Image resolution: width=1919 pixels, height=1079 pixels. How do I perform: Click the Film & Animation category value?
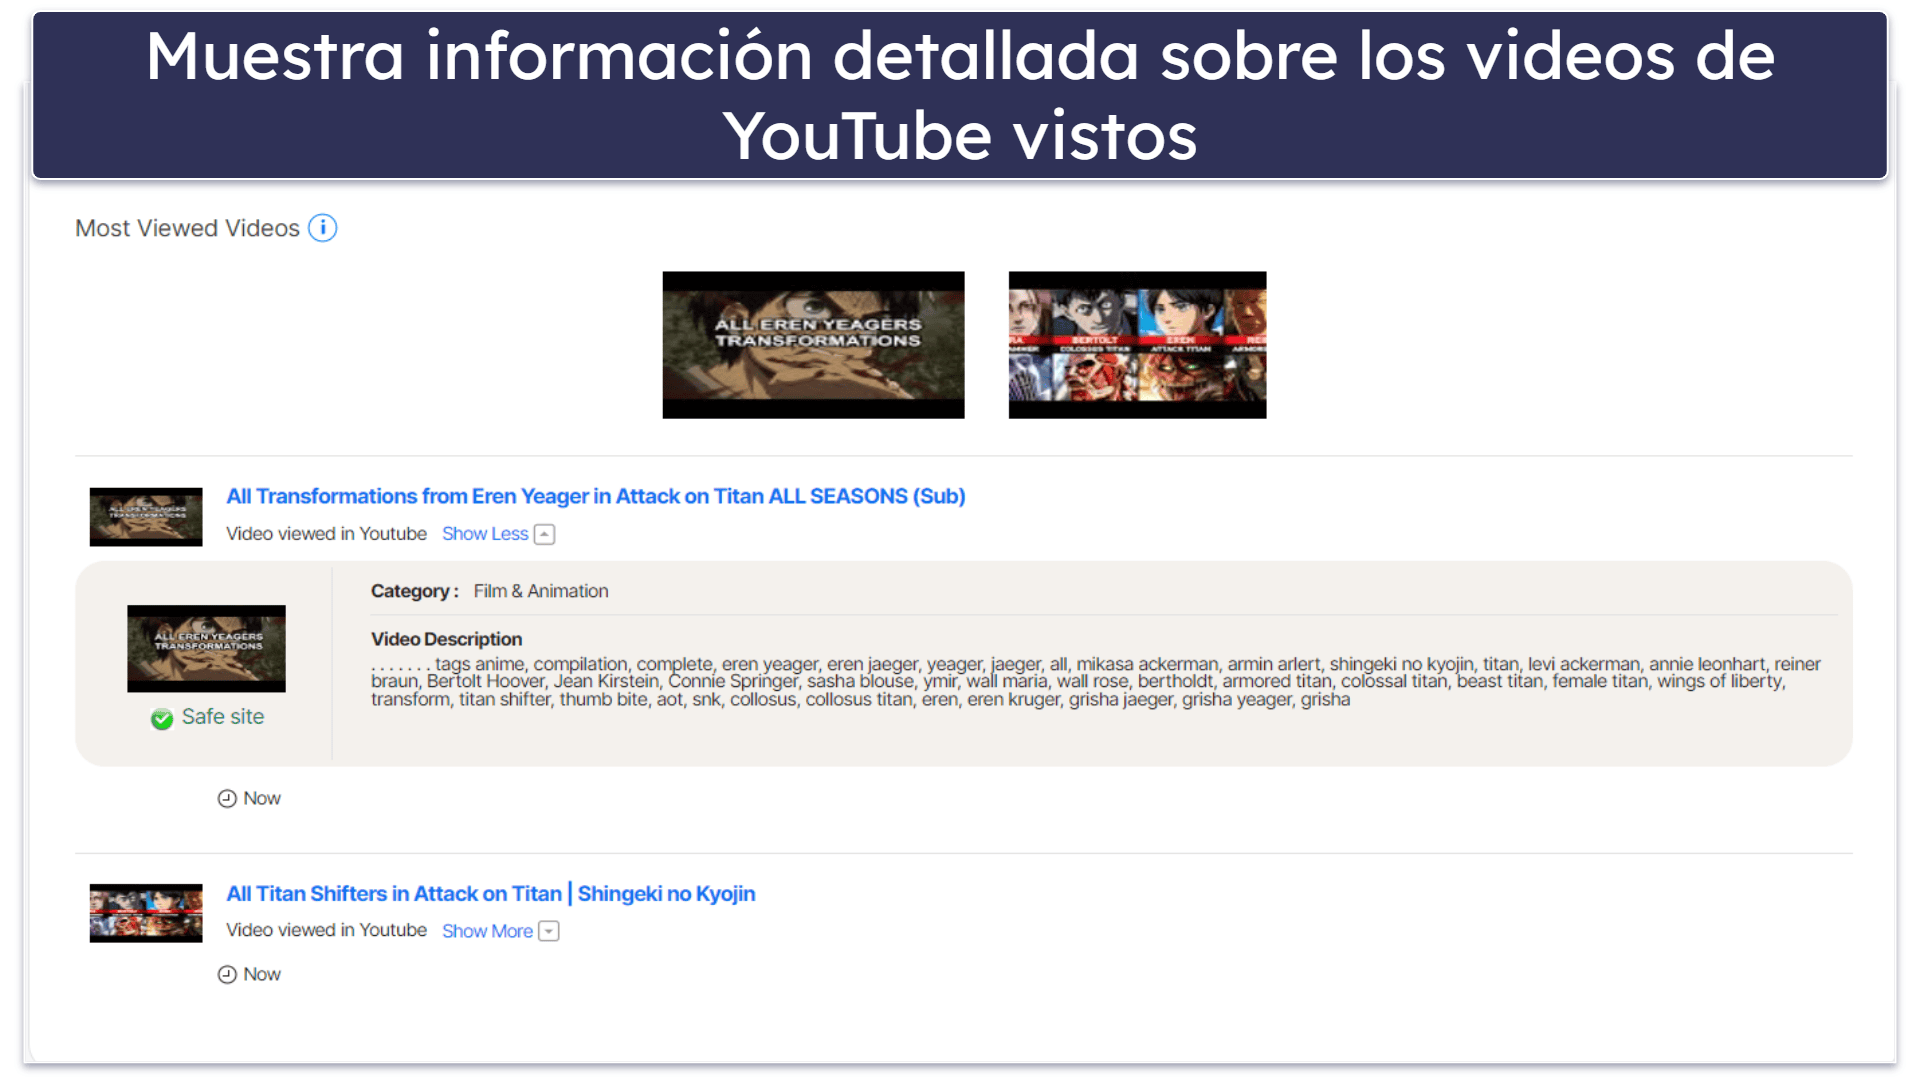click(x=540, y=591)
